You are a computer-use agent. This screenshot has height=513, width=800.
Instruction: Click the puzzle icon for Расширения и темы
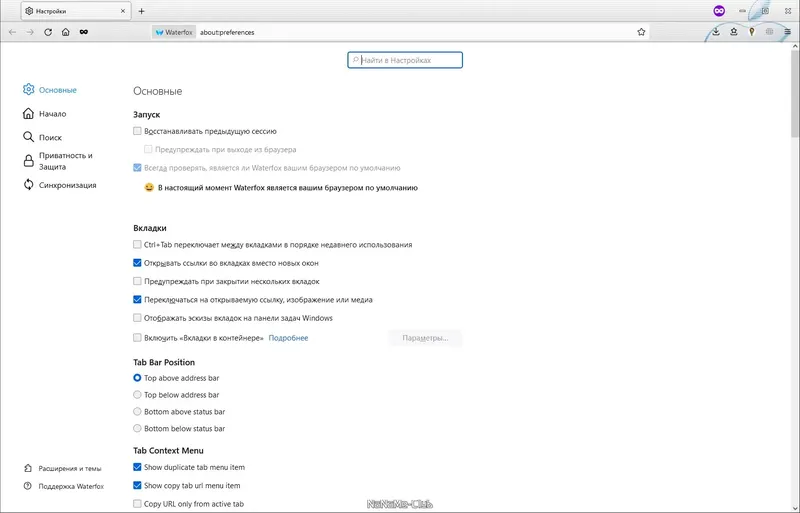coord(28,468)
